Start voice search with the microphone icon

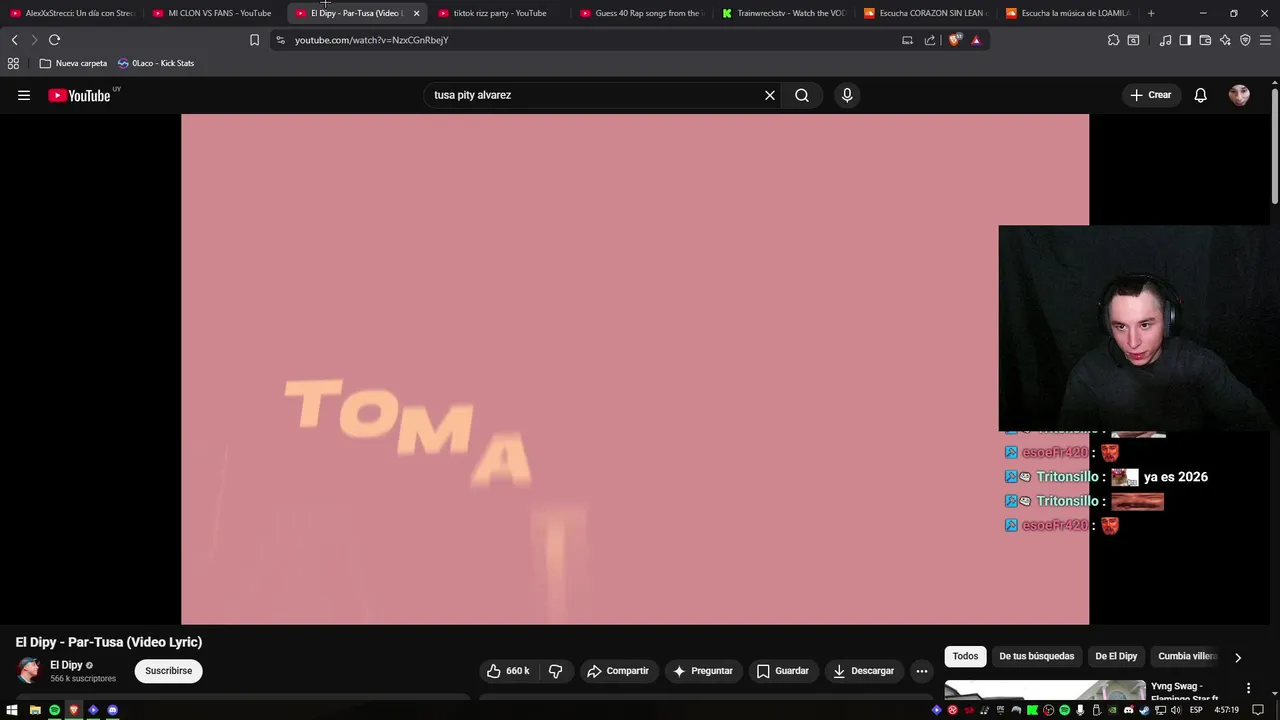(x=847, y=95)
